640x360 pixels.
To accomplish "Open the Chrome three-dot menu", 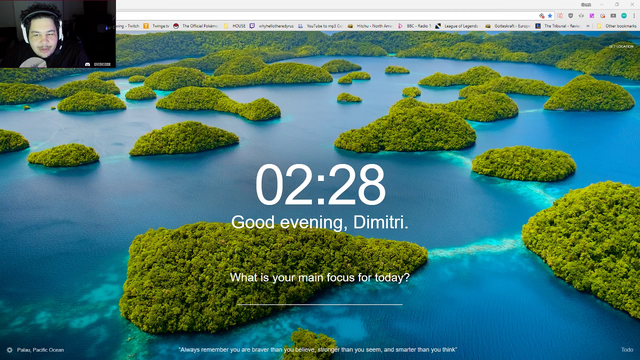I will click(634, 16).
